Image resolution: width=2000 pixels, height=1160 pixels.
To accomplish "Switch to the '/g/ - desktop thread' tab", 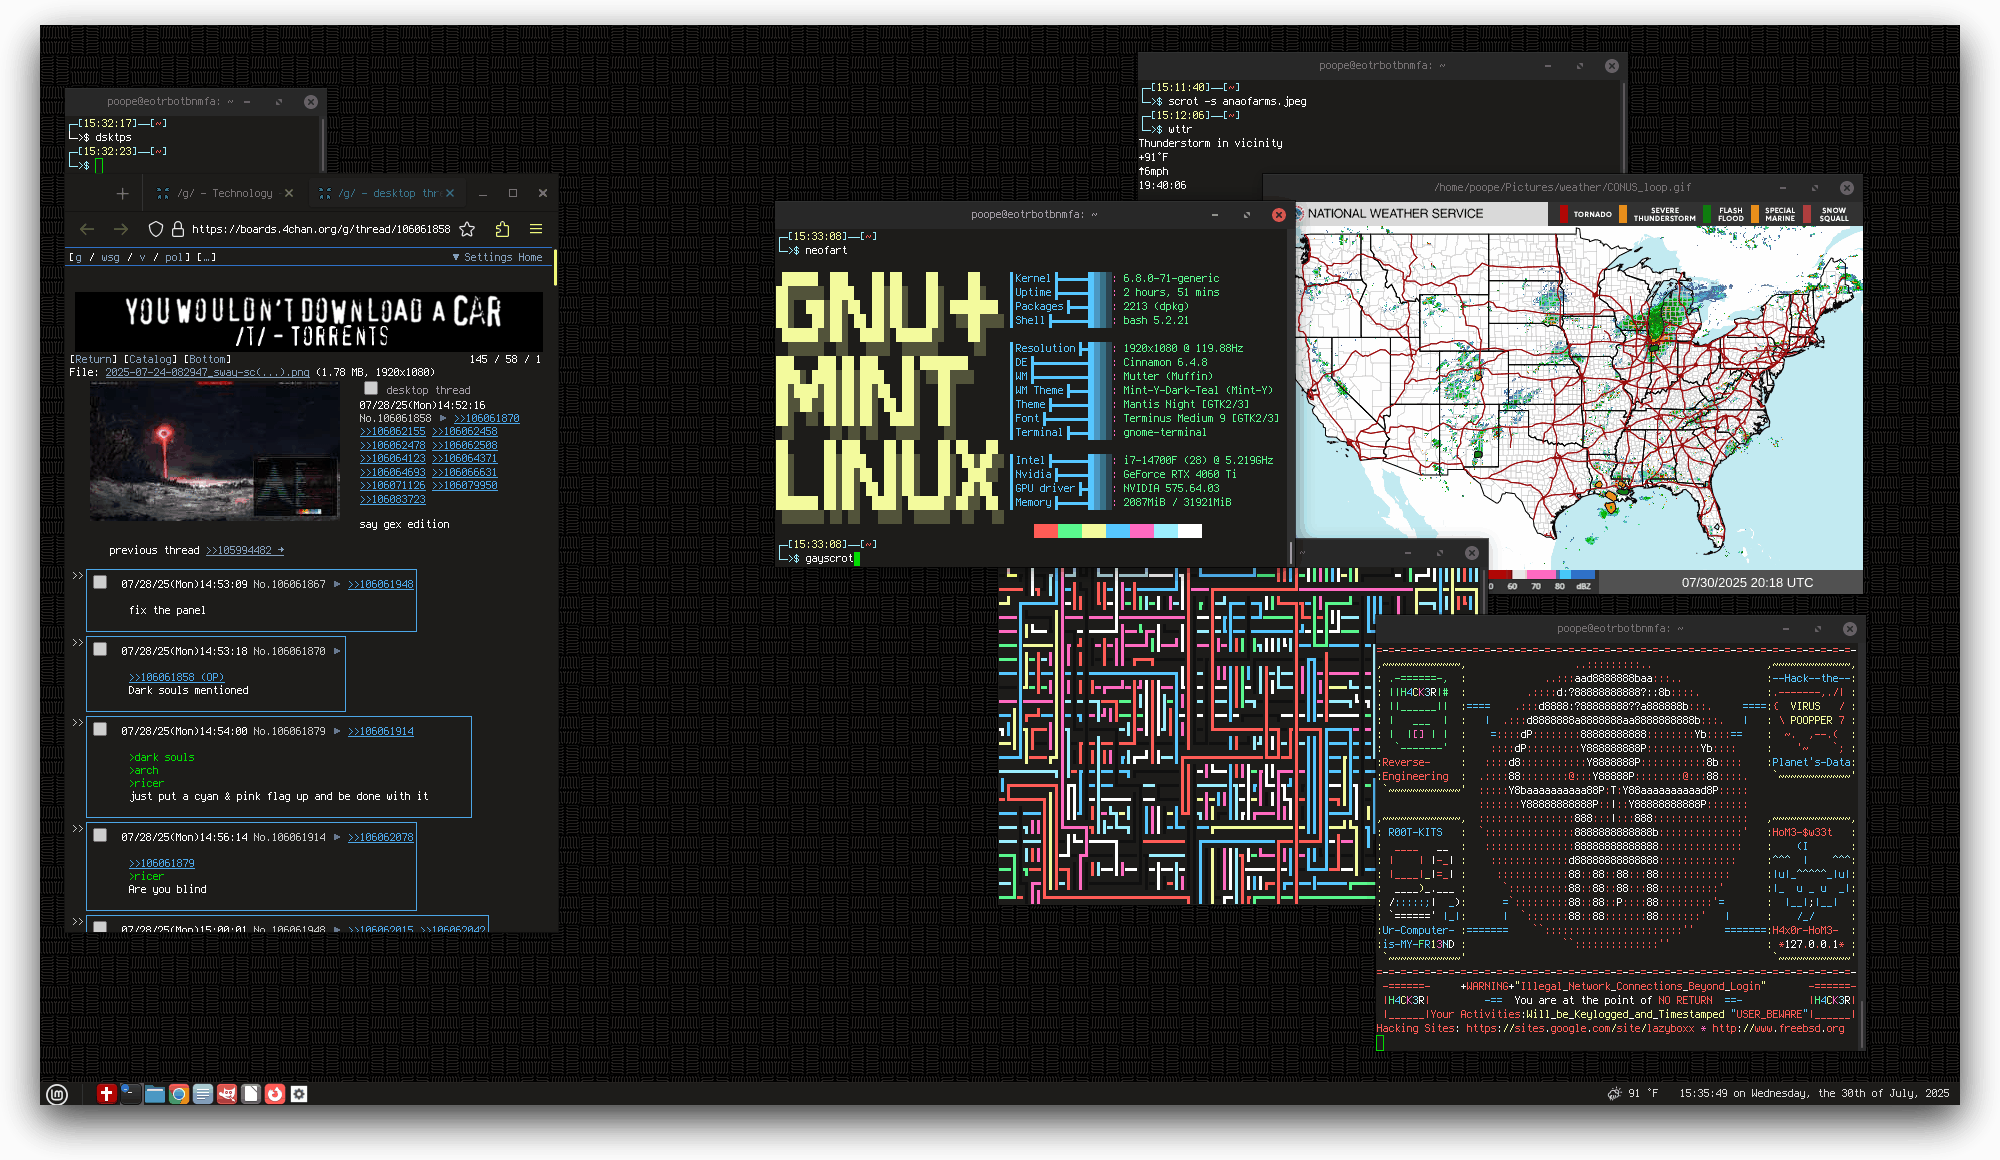I will [x=384, y=194].
